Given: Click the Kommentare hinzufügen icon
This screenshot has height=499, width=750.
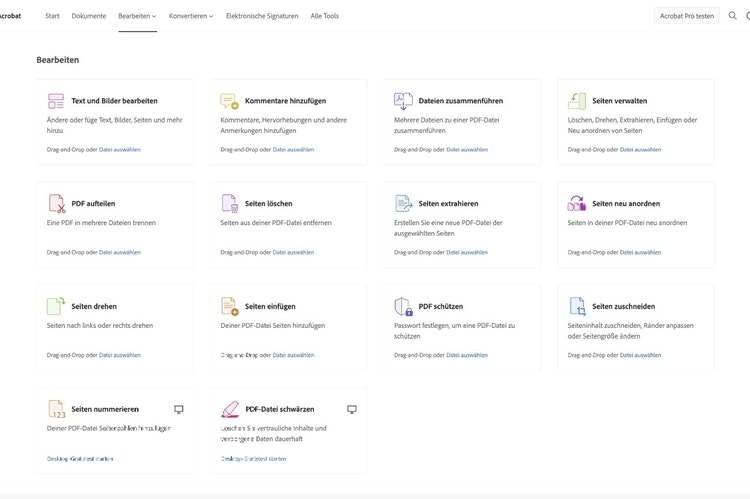Looking at the screenshot, I should [229, 101].
